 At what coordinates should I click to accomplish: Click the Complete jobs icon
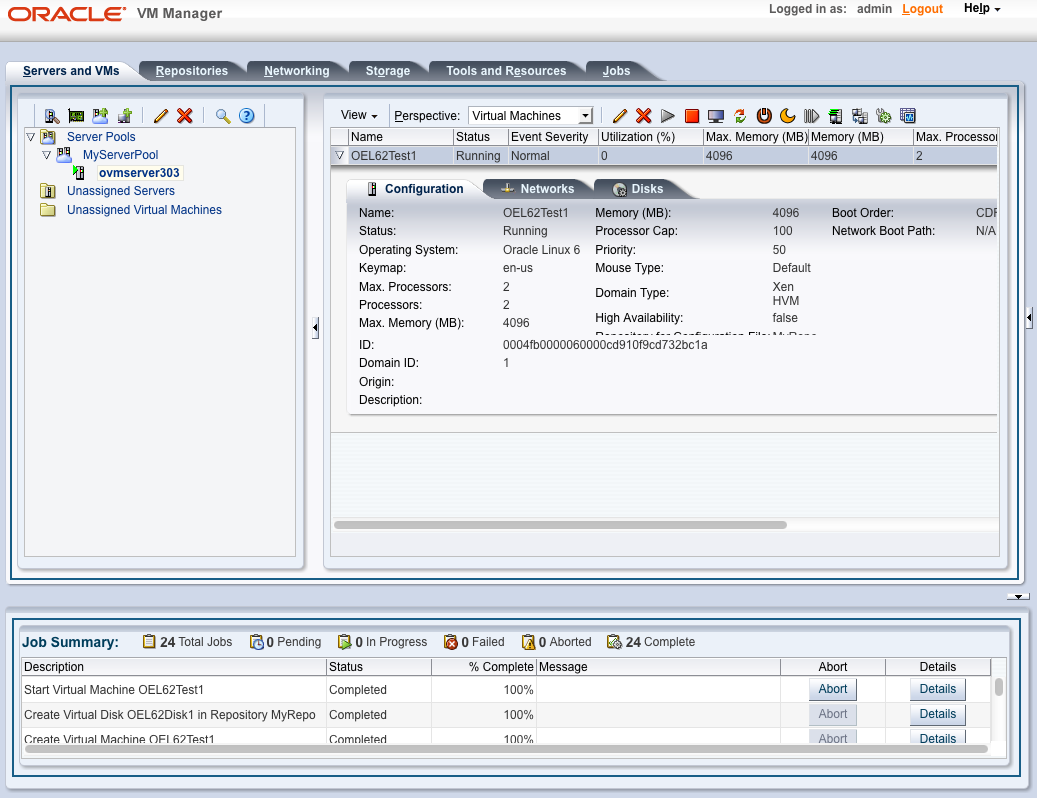(614, 642)
